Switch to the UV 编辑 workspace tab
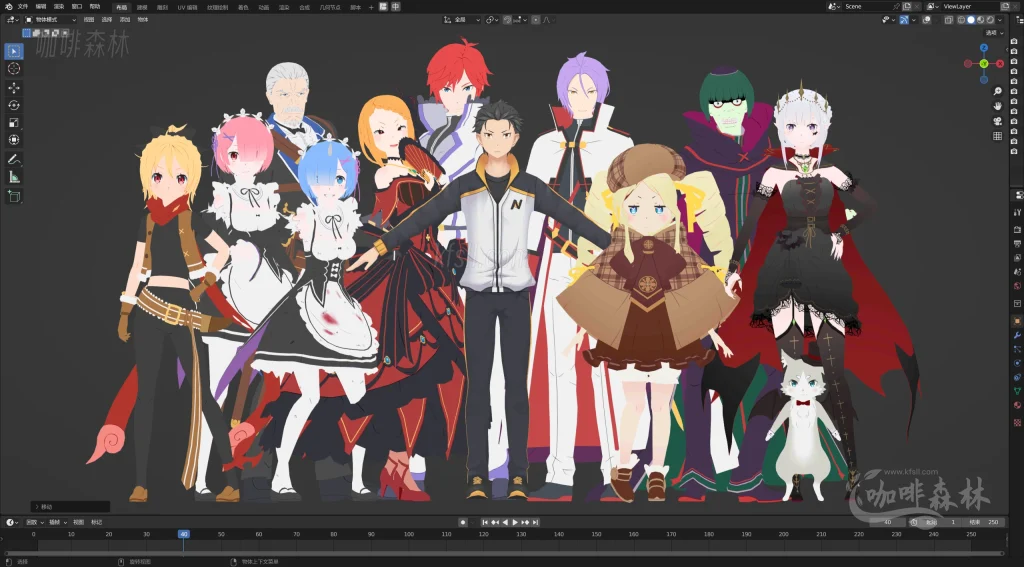This screenshot has height=567, width=1024. click(187, 7)
